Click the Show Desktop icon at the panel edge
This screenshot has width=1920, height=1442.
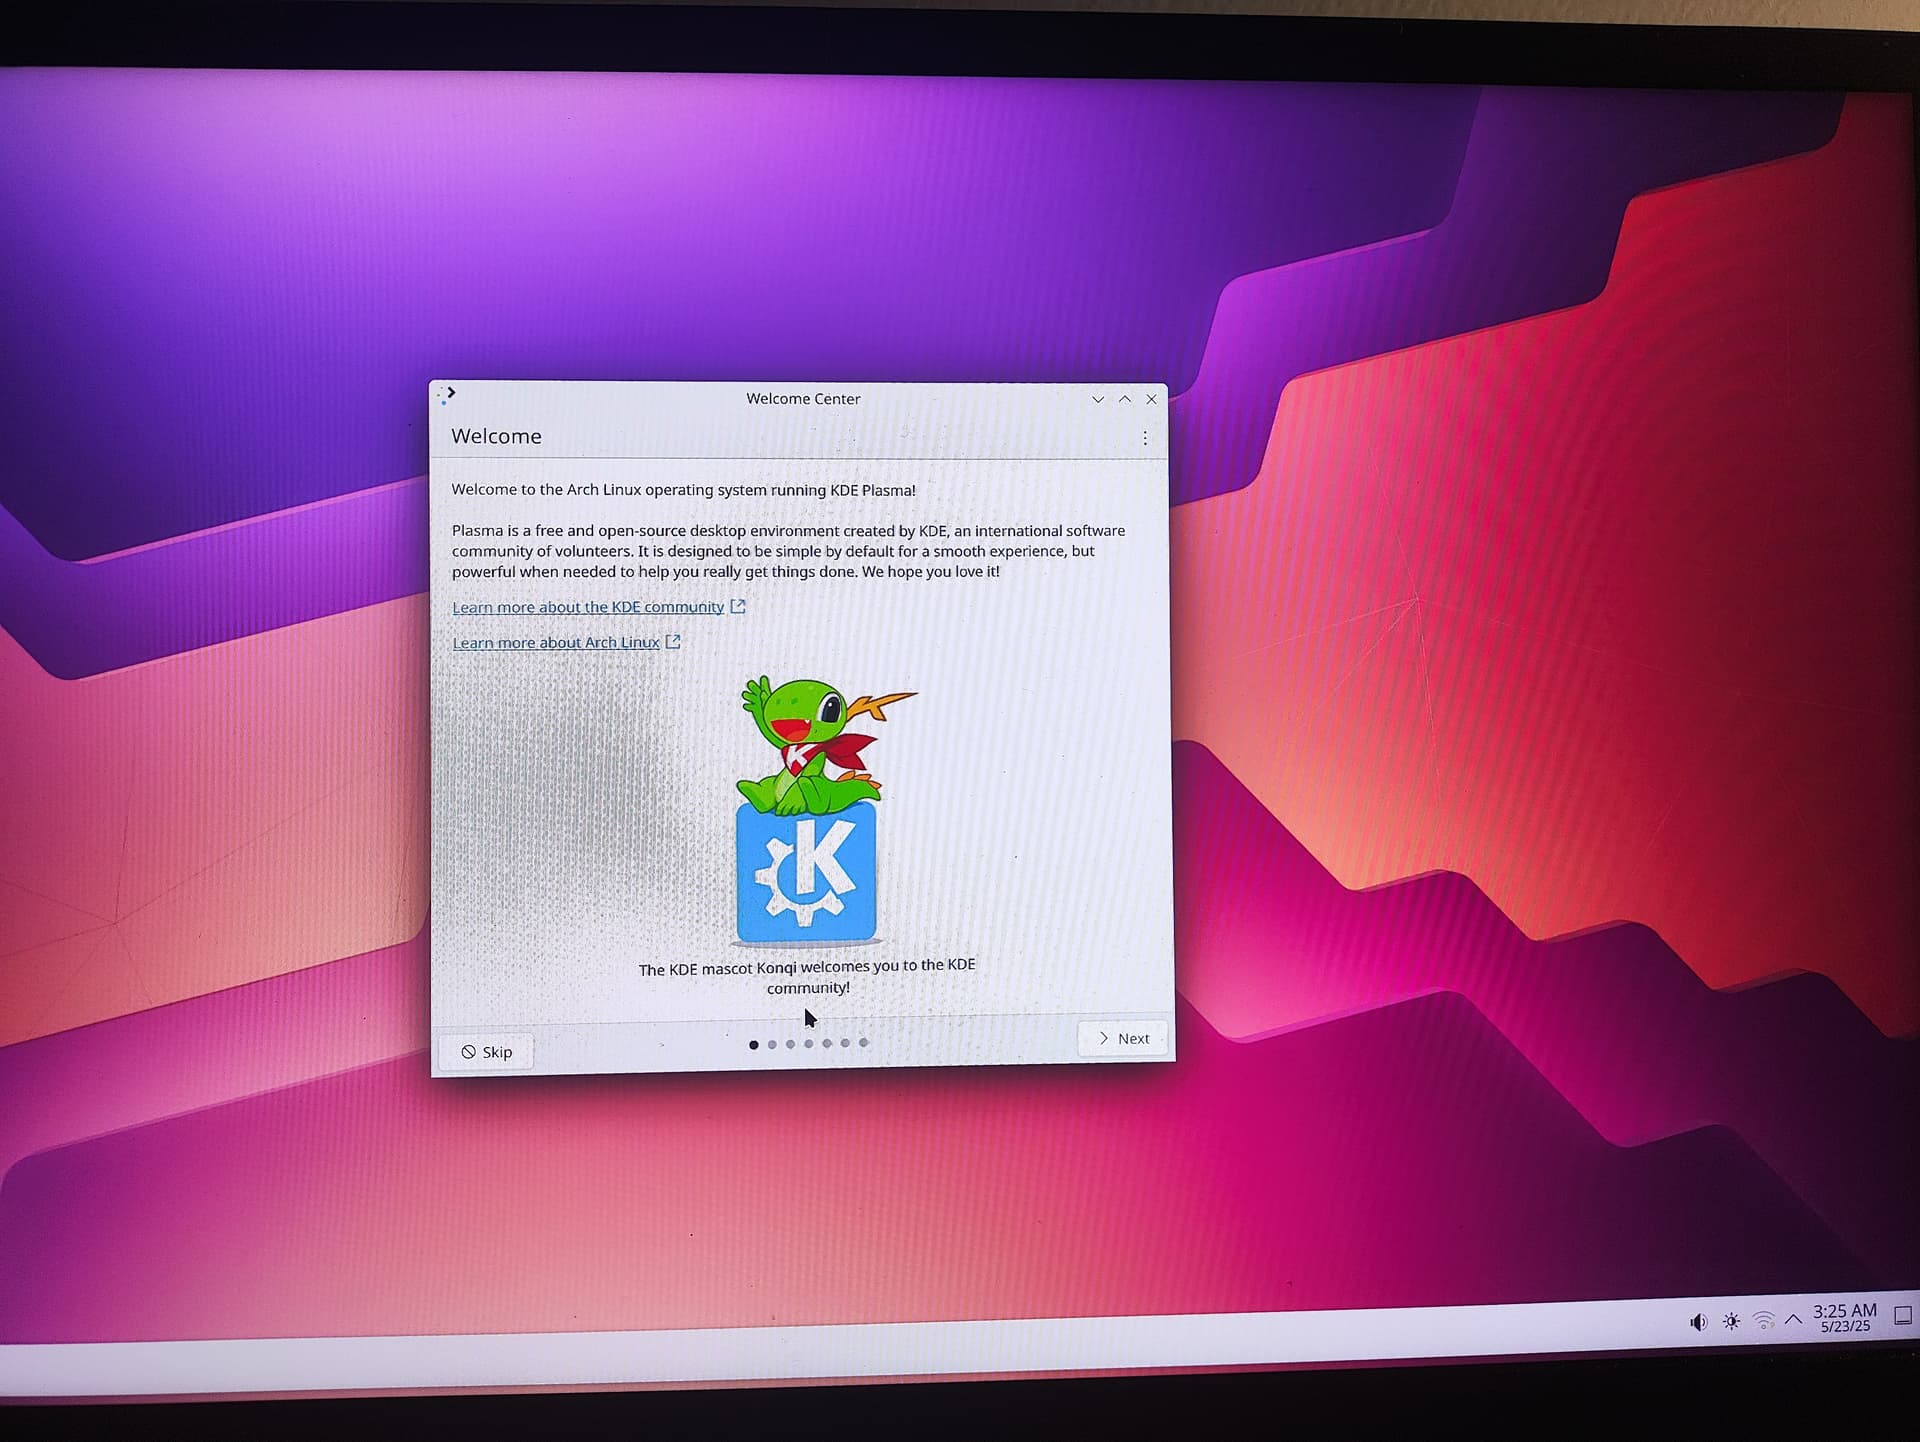pyautogui.click(x=1904, y=1316)
